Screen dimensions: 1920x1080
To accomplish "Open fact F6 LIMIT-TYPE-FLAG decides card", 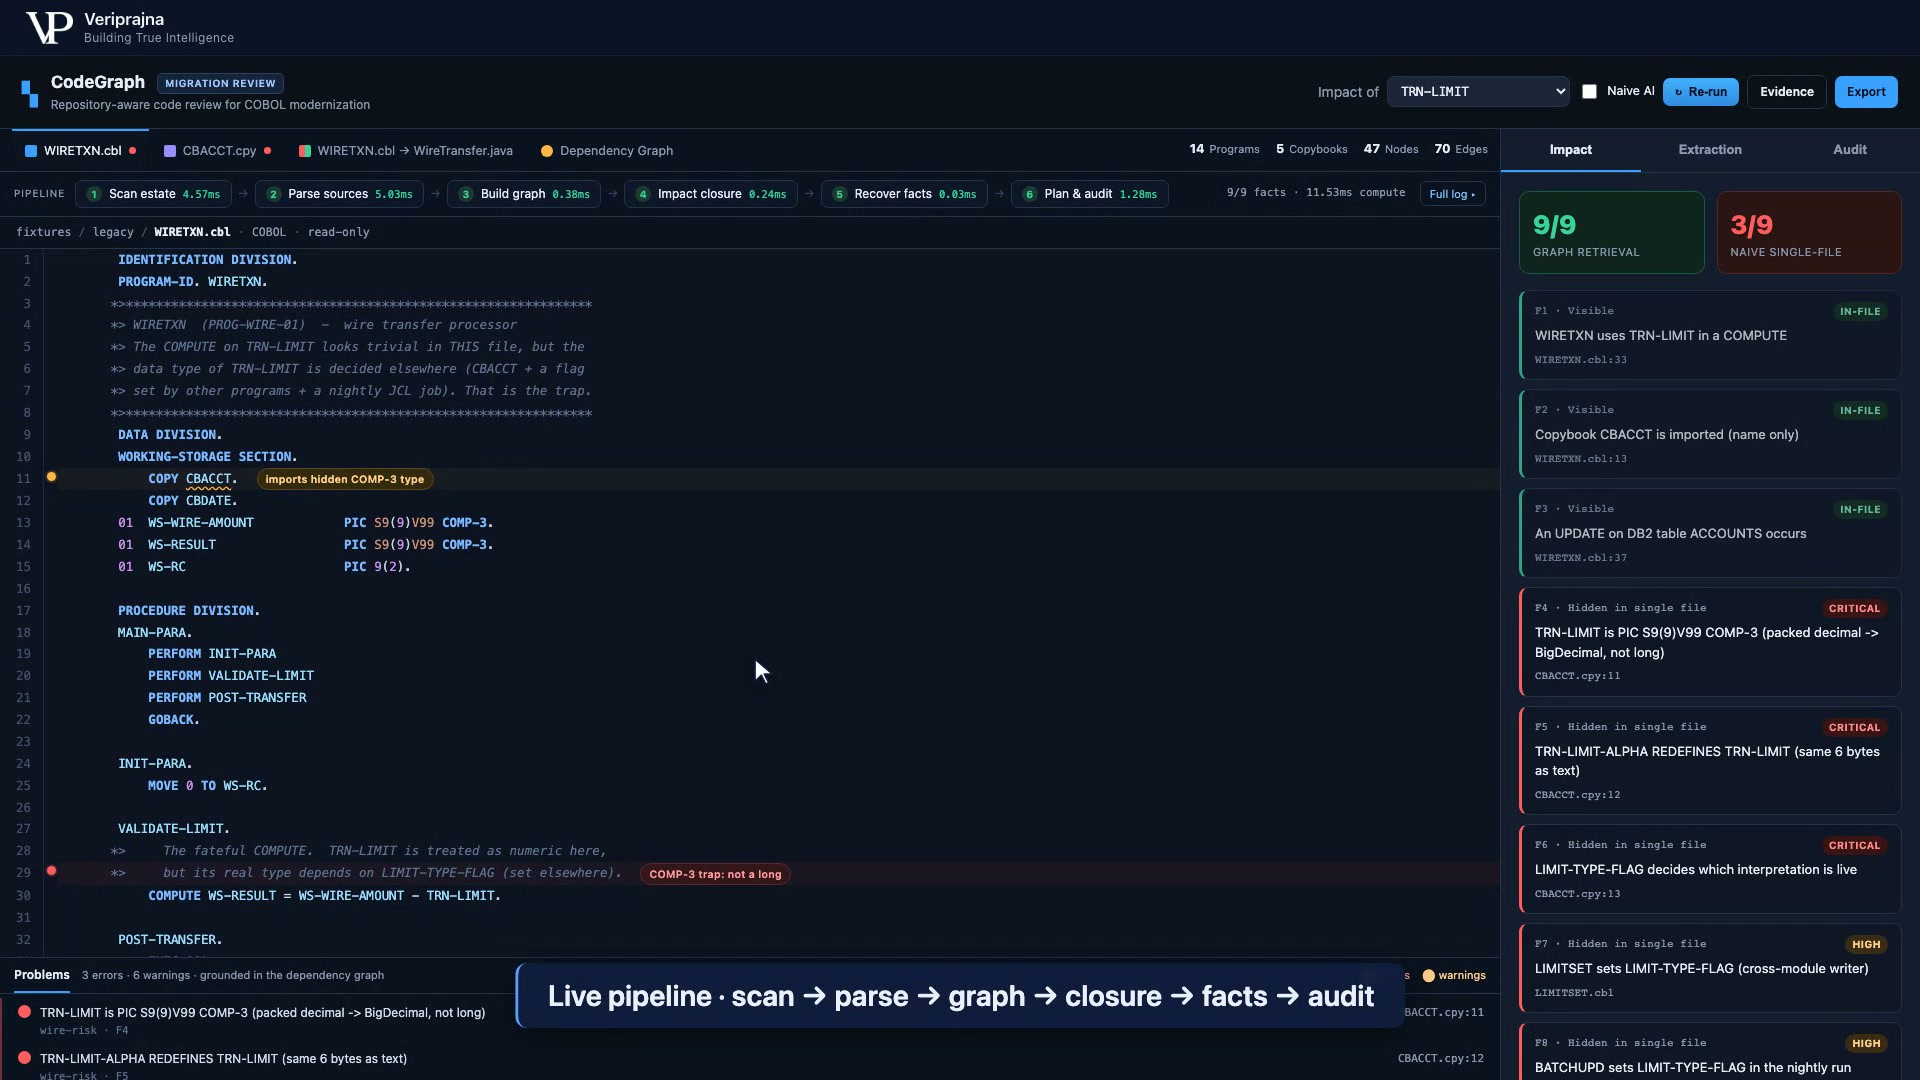I will pyautogui.click(x=1710, y=869).
